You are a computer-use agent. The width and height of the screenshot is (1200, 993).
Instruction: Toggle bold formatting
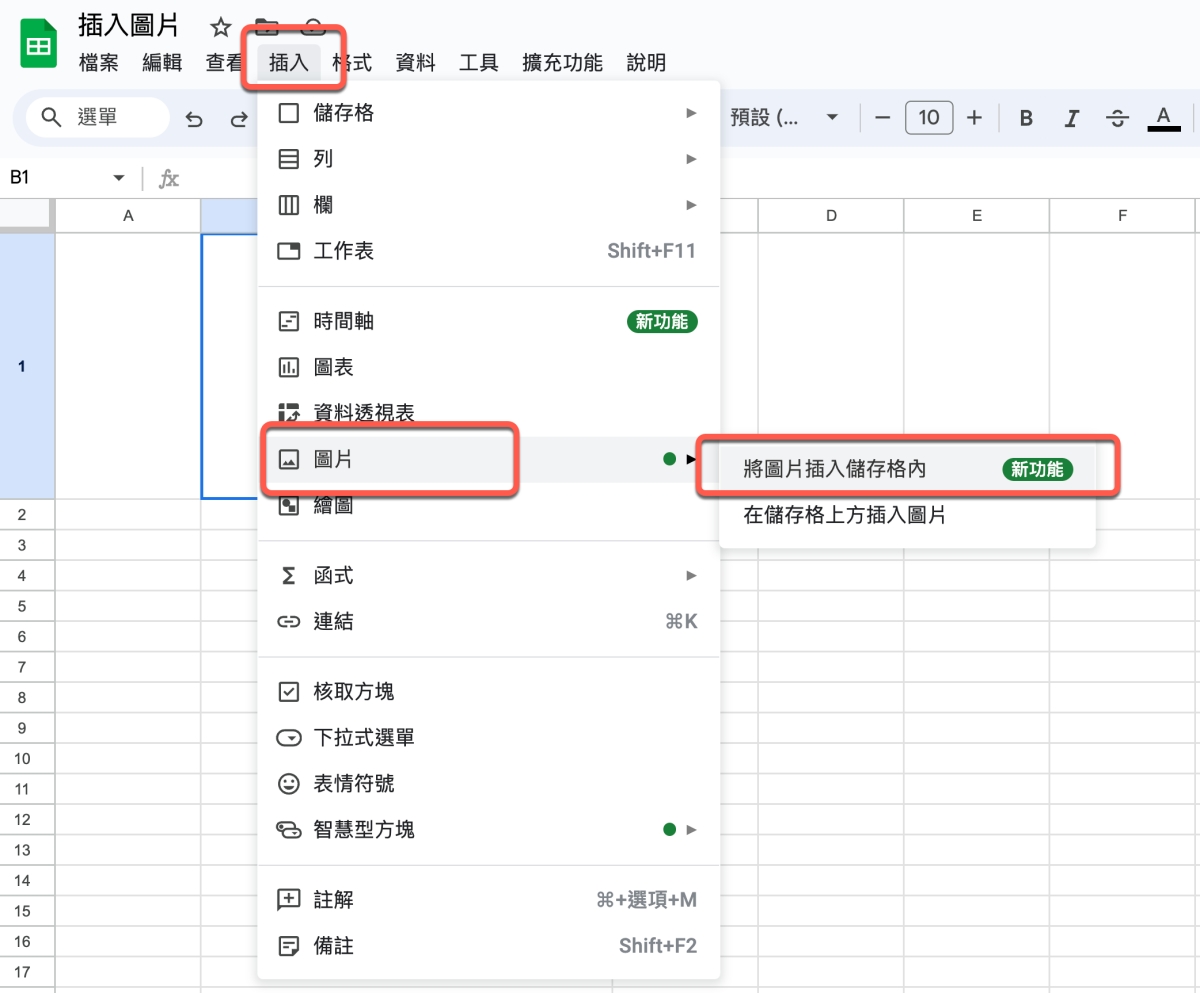coord(1026,118)
